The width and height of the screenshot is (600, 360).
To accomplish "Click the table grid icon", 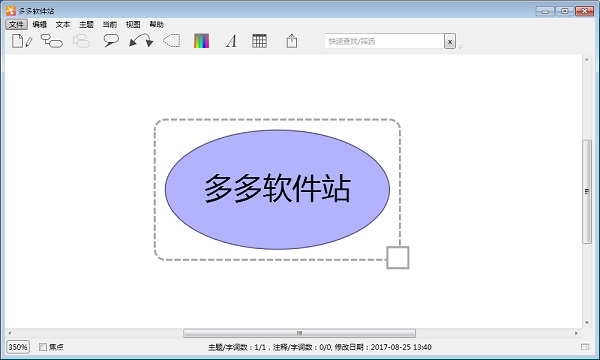I will [x=259, y=41].
